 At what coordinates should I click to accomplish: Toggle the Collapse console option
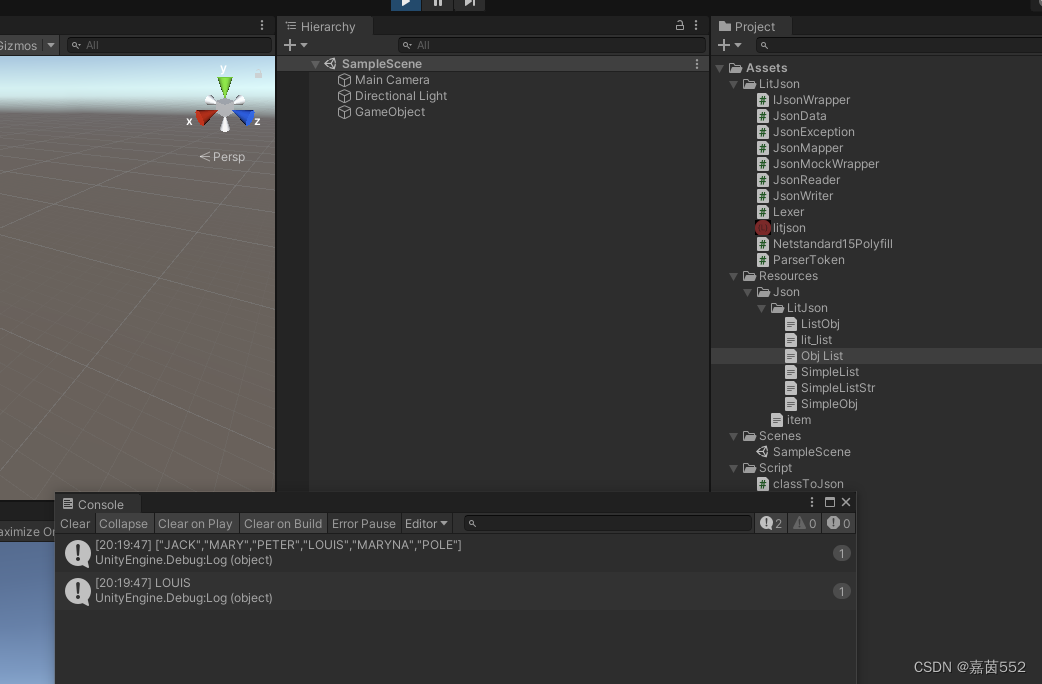tap(124, 524)
